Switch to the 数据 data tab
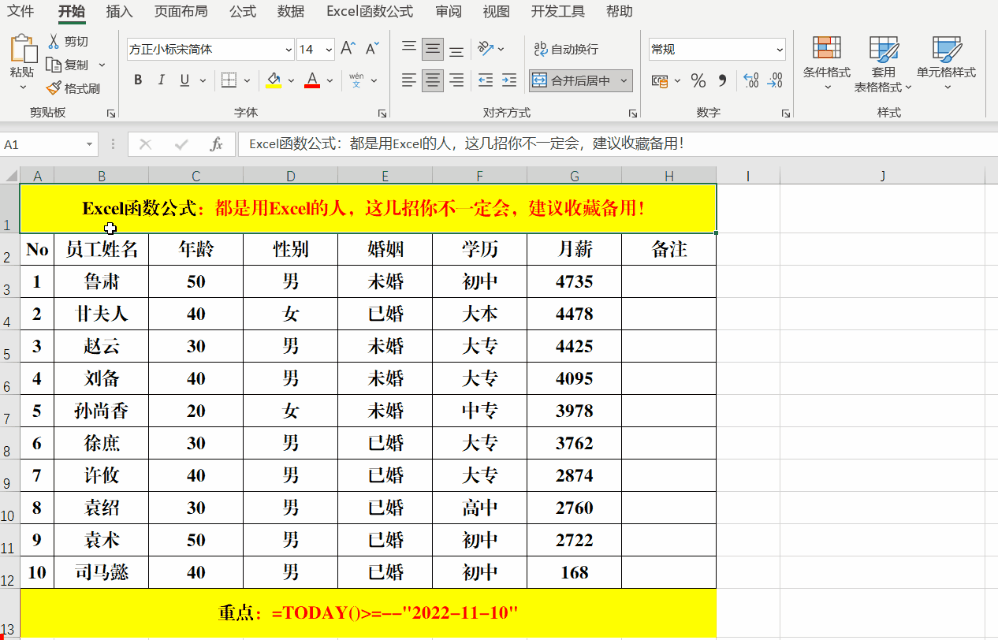 pos(291,11)
